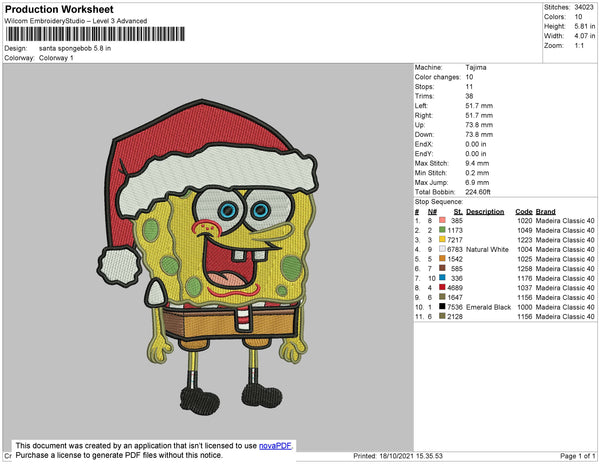The width and height of the screenshot is (600, 464).
Task: Click the 'Brand' column header
Action: point(545,212)
